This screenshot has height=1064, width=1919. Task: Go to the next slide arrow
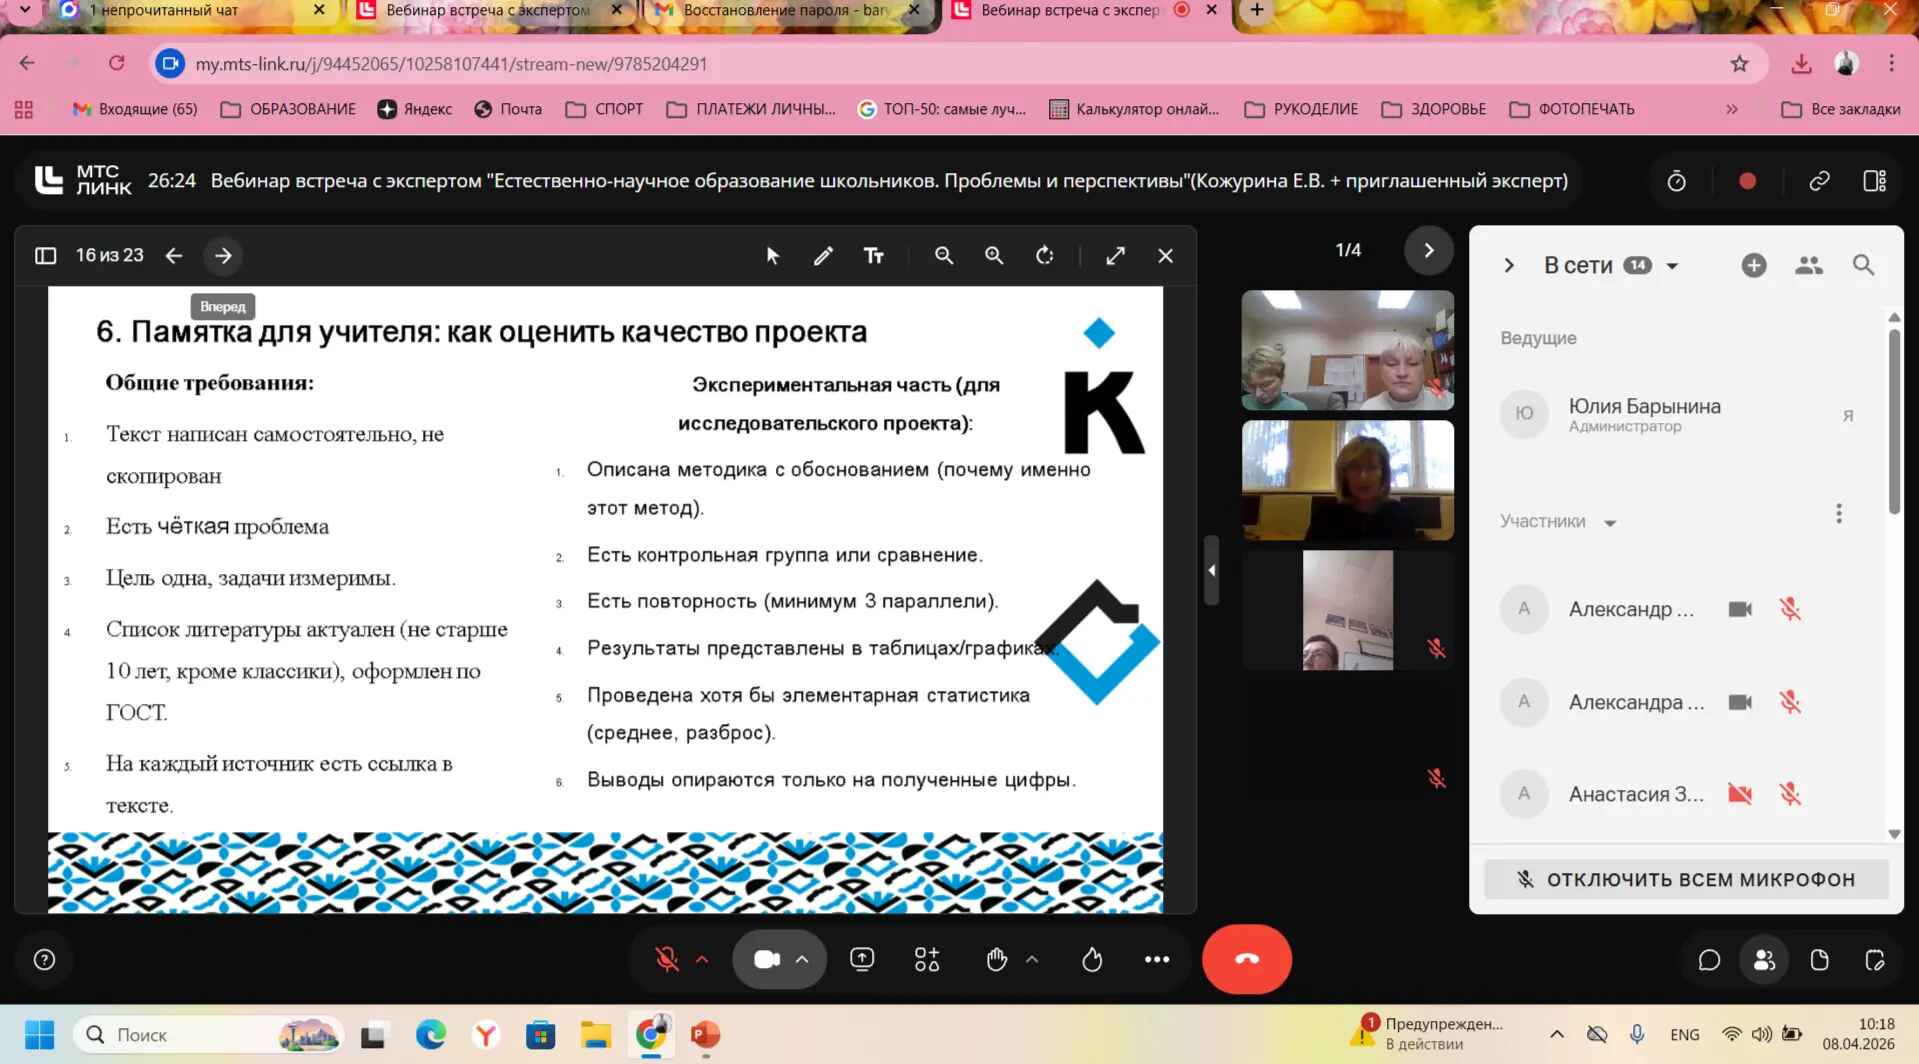point(223,256)
